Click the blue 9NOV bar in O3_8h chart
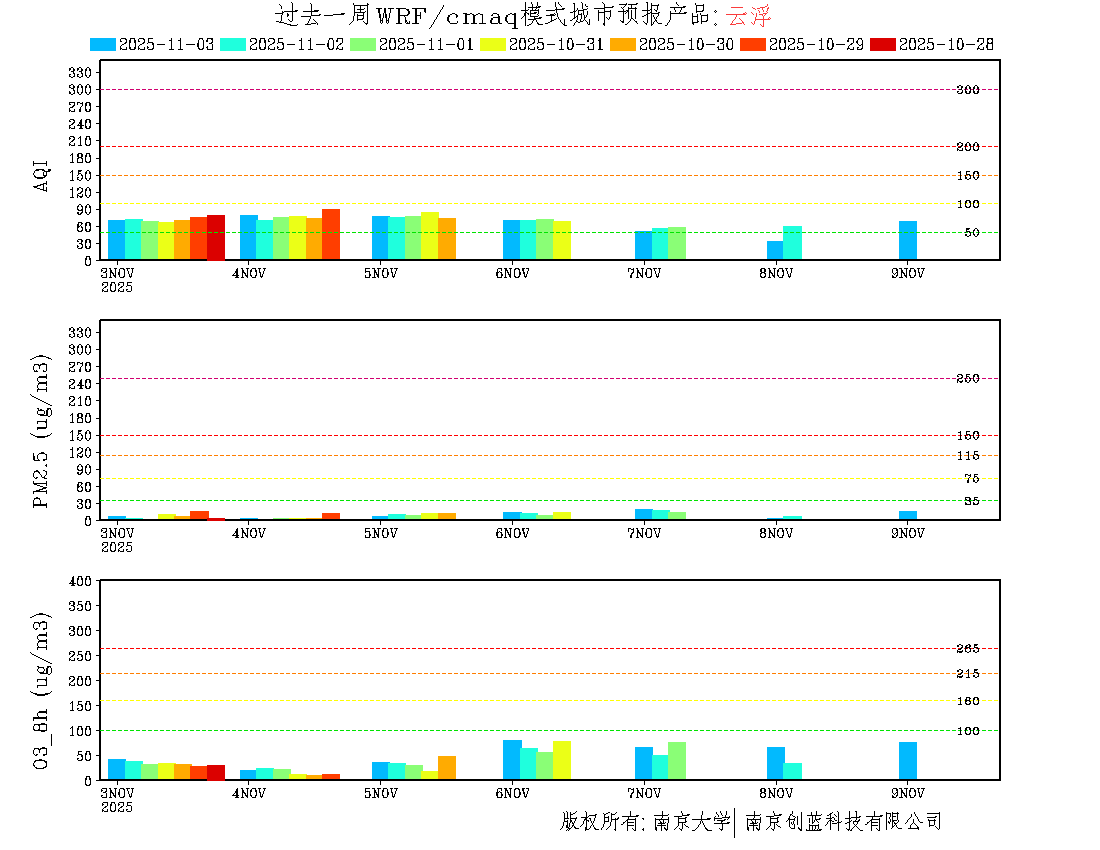The height and width of the screenshot is (850, 1100). click(908, 760)
